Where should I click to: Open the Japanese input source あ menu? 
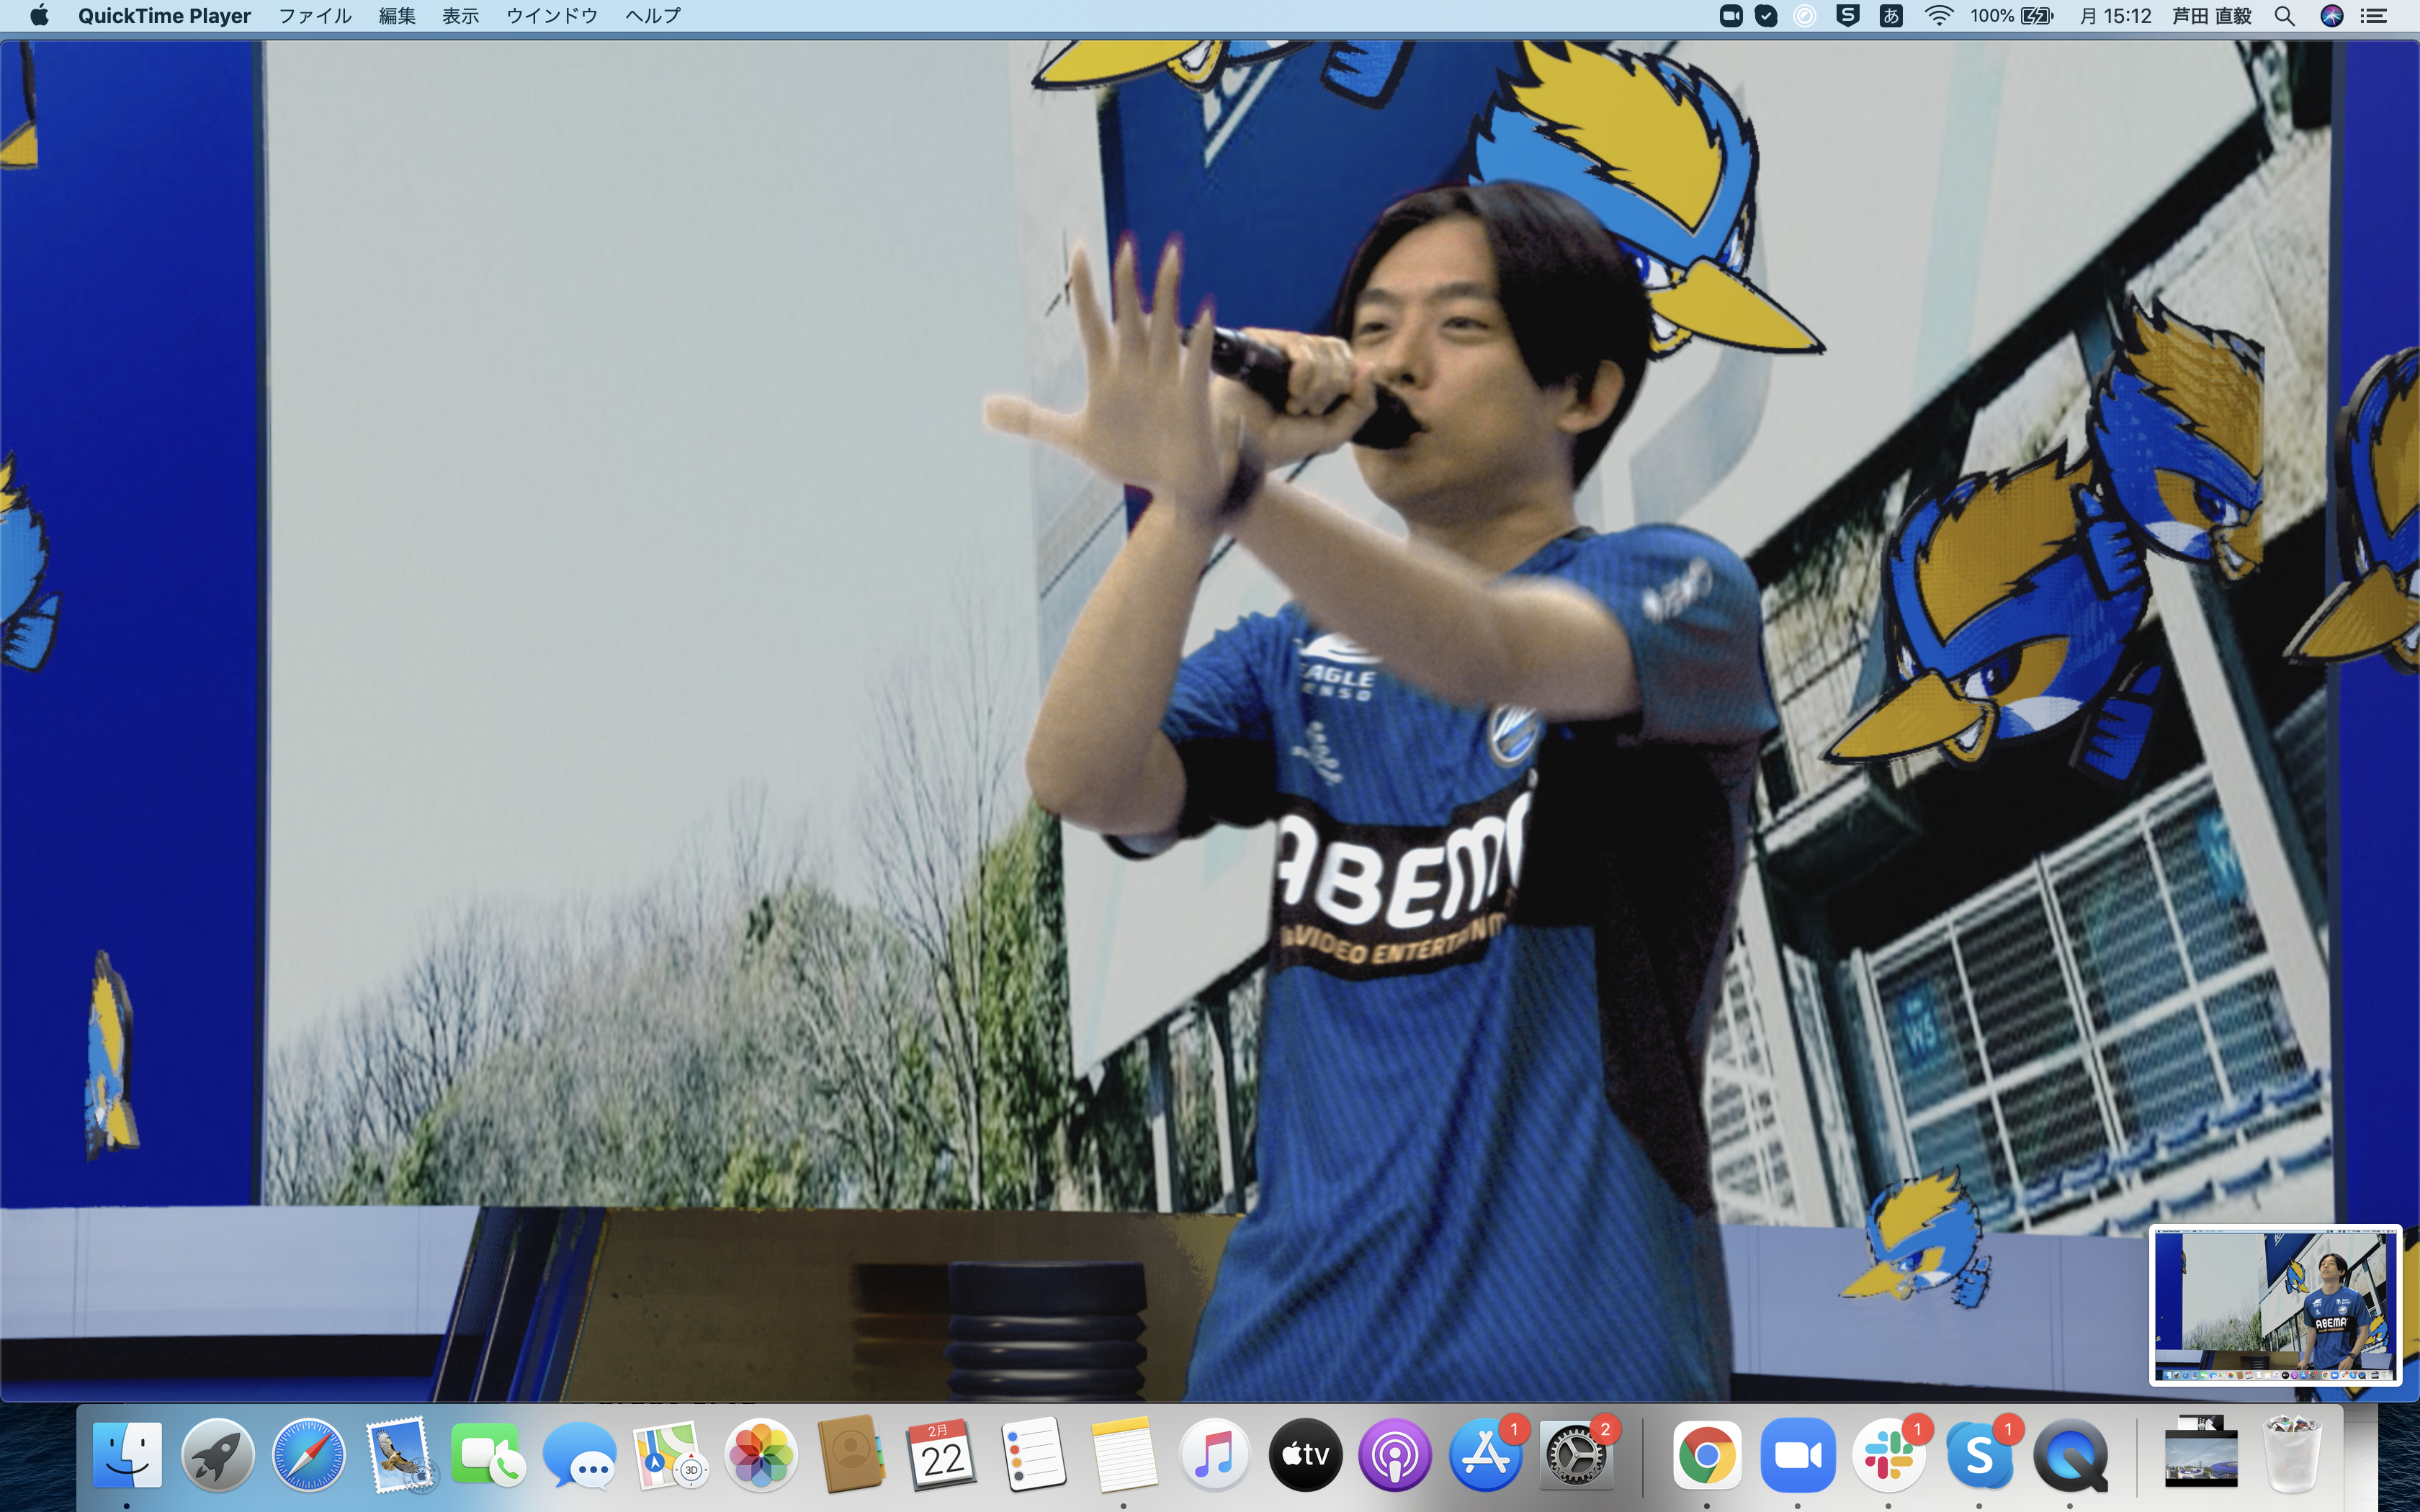pos(1890,16)
